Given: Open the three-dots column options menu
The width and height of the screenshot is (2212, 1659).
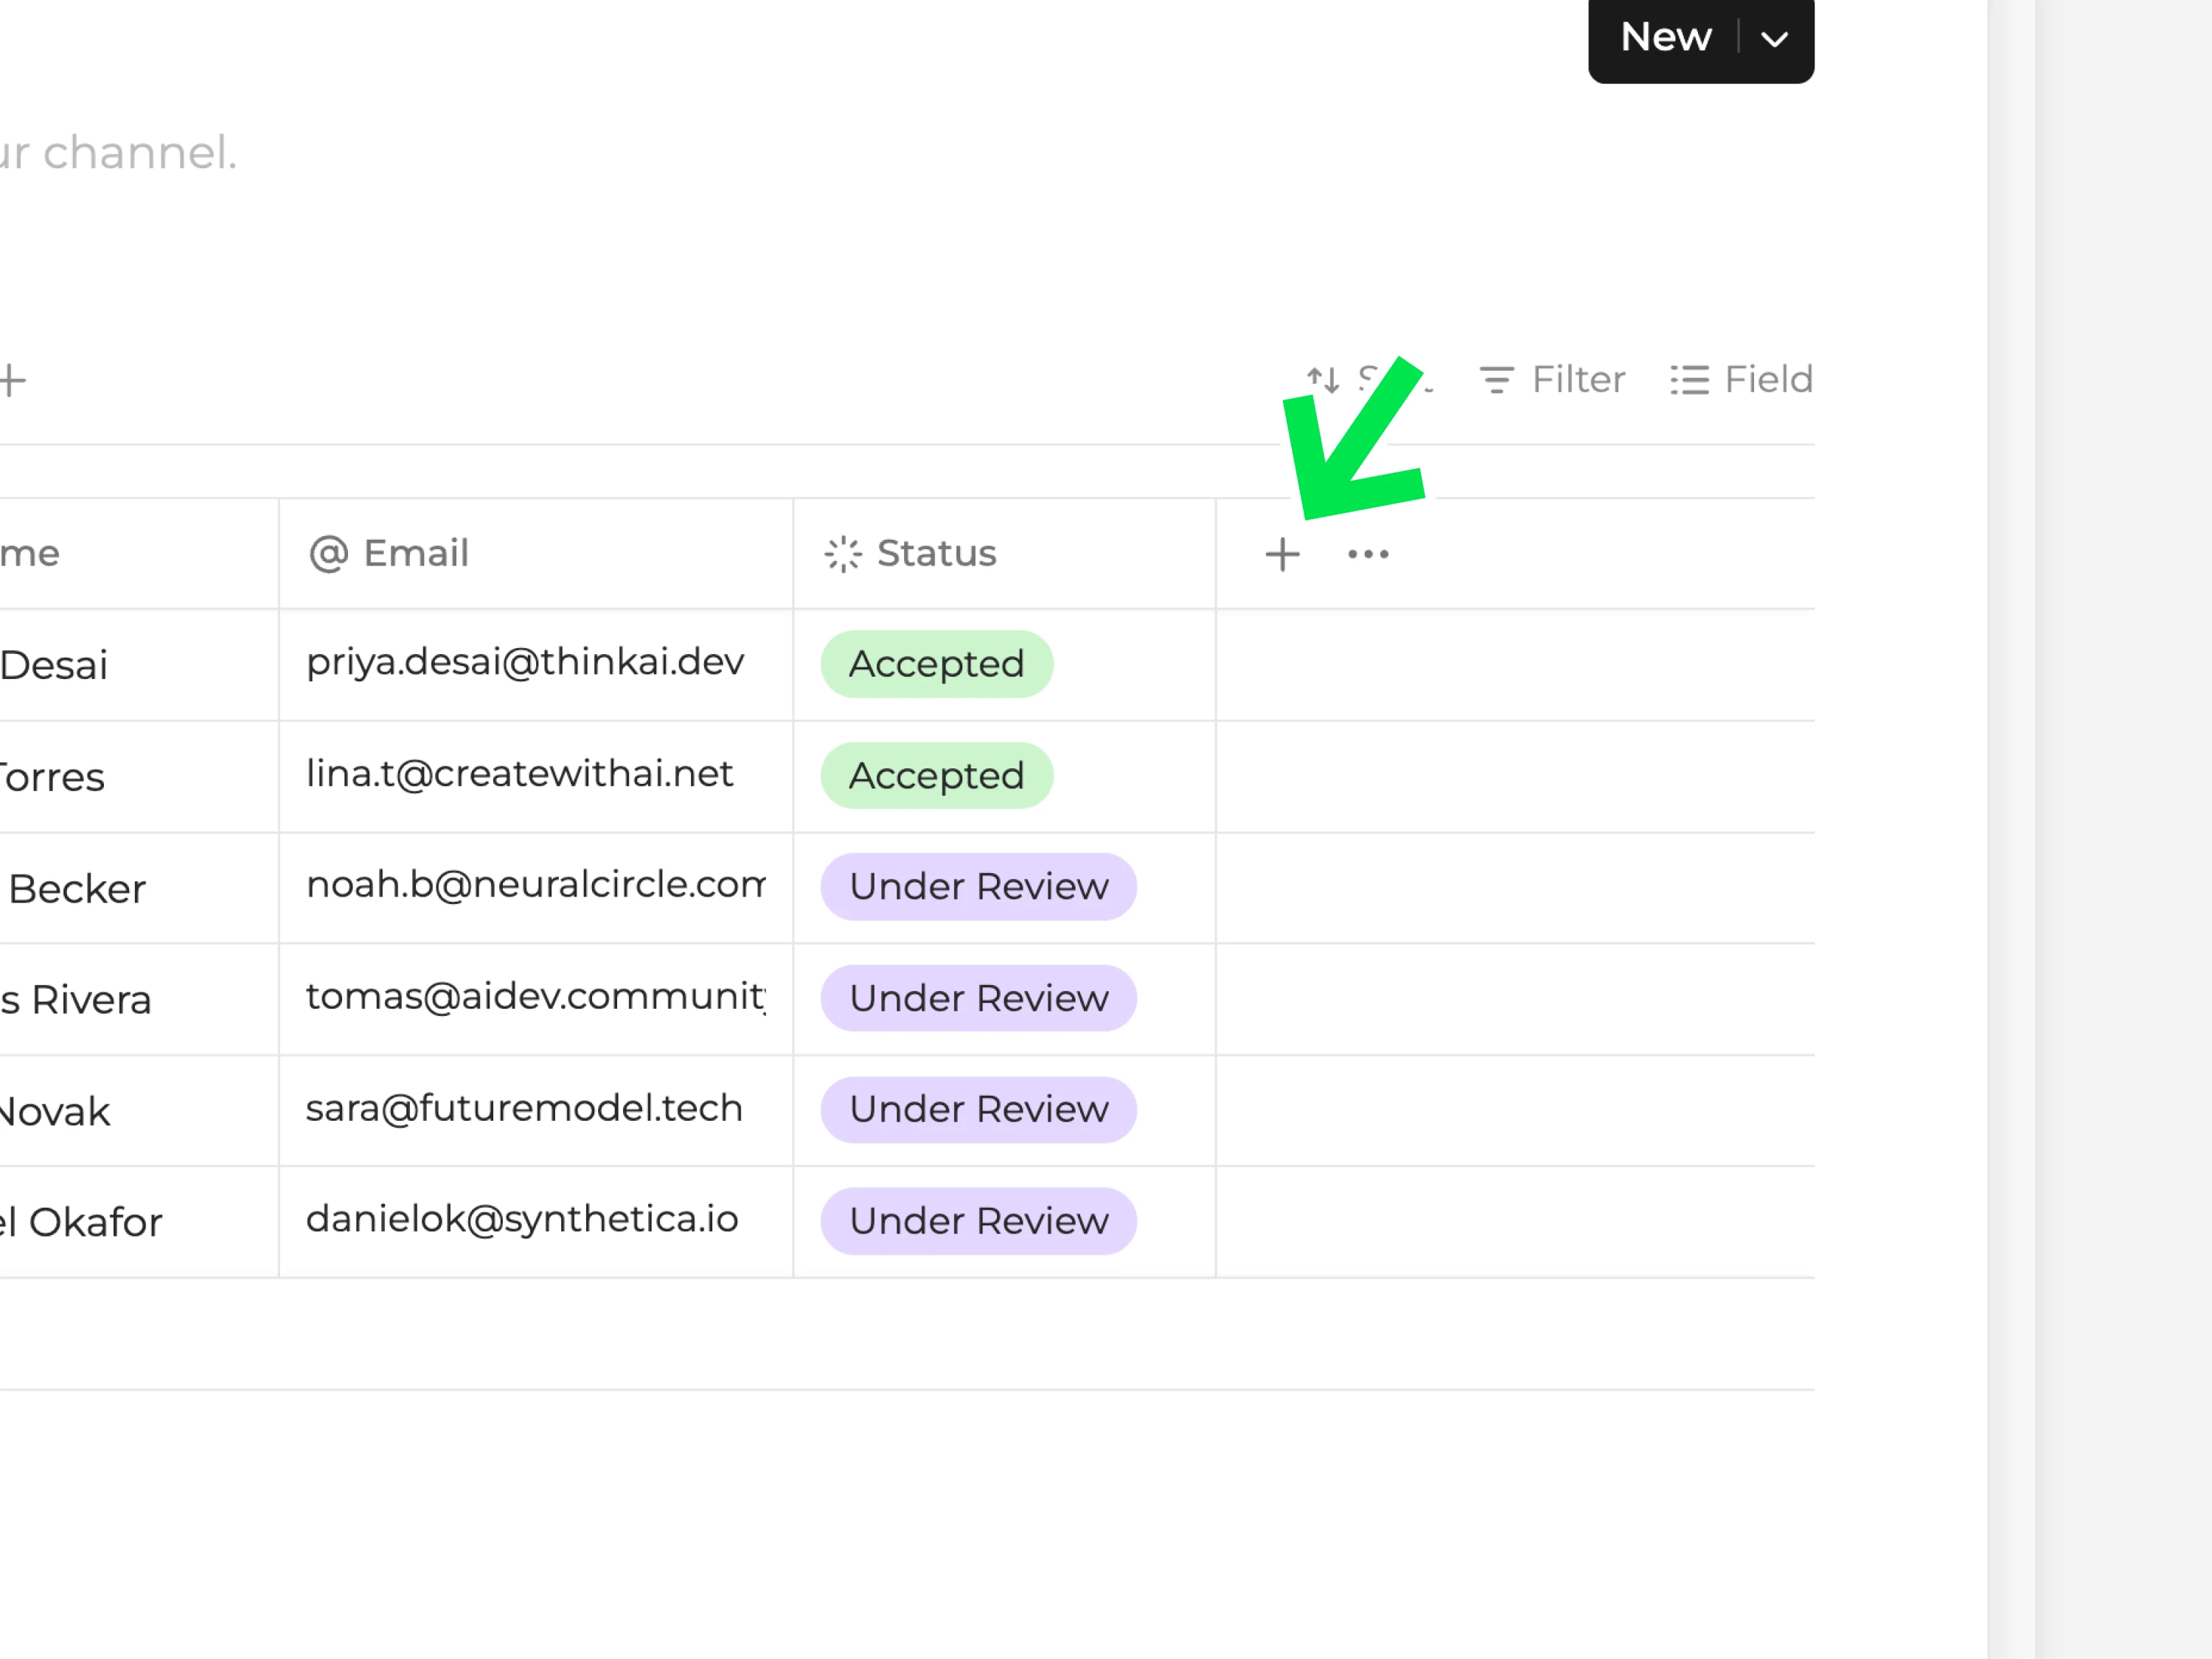Looking at the screenshot, I should (1368, 554).
